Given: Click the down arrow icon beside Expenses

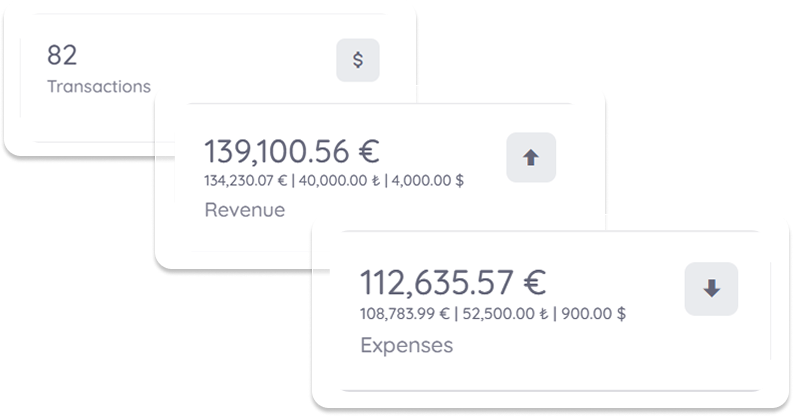Looking at the screenshot, I should click(711, 288).
